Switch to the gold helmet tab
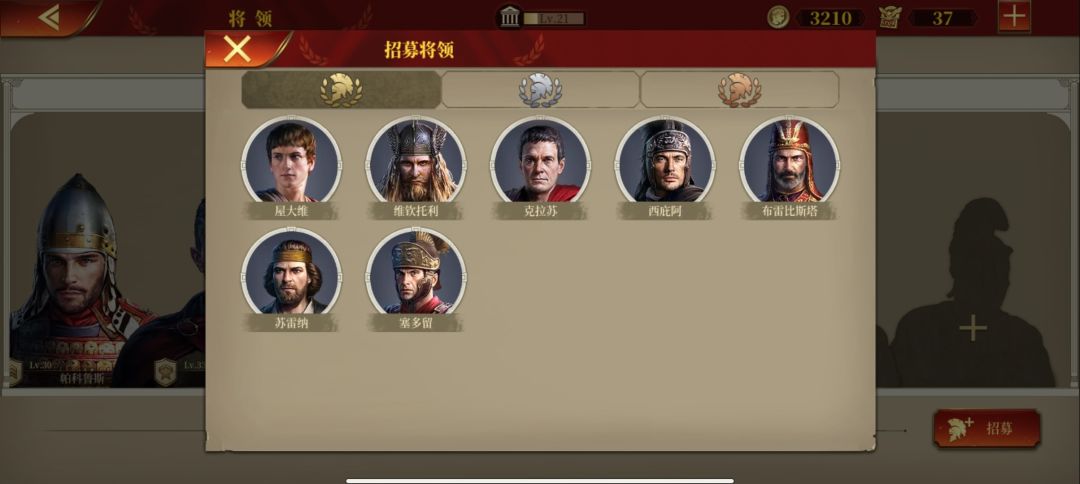This screenshot has width=1080, height=484. click(341, 90)
